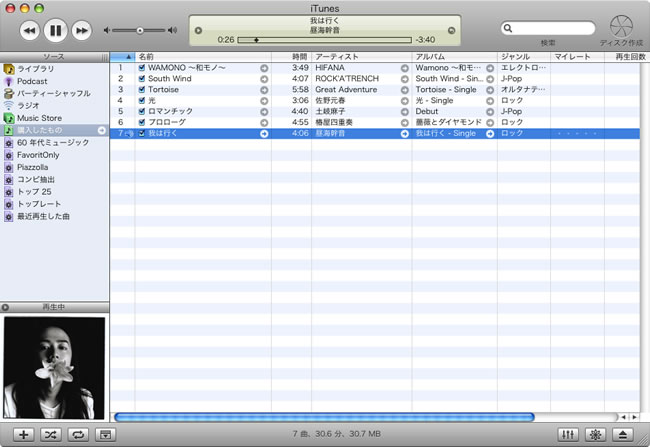
Task: Click store arrow next to Debut album
Action: (490, 112)
